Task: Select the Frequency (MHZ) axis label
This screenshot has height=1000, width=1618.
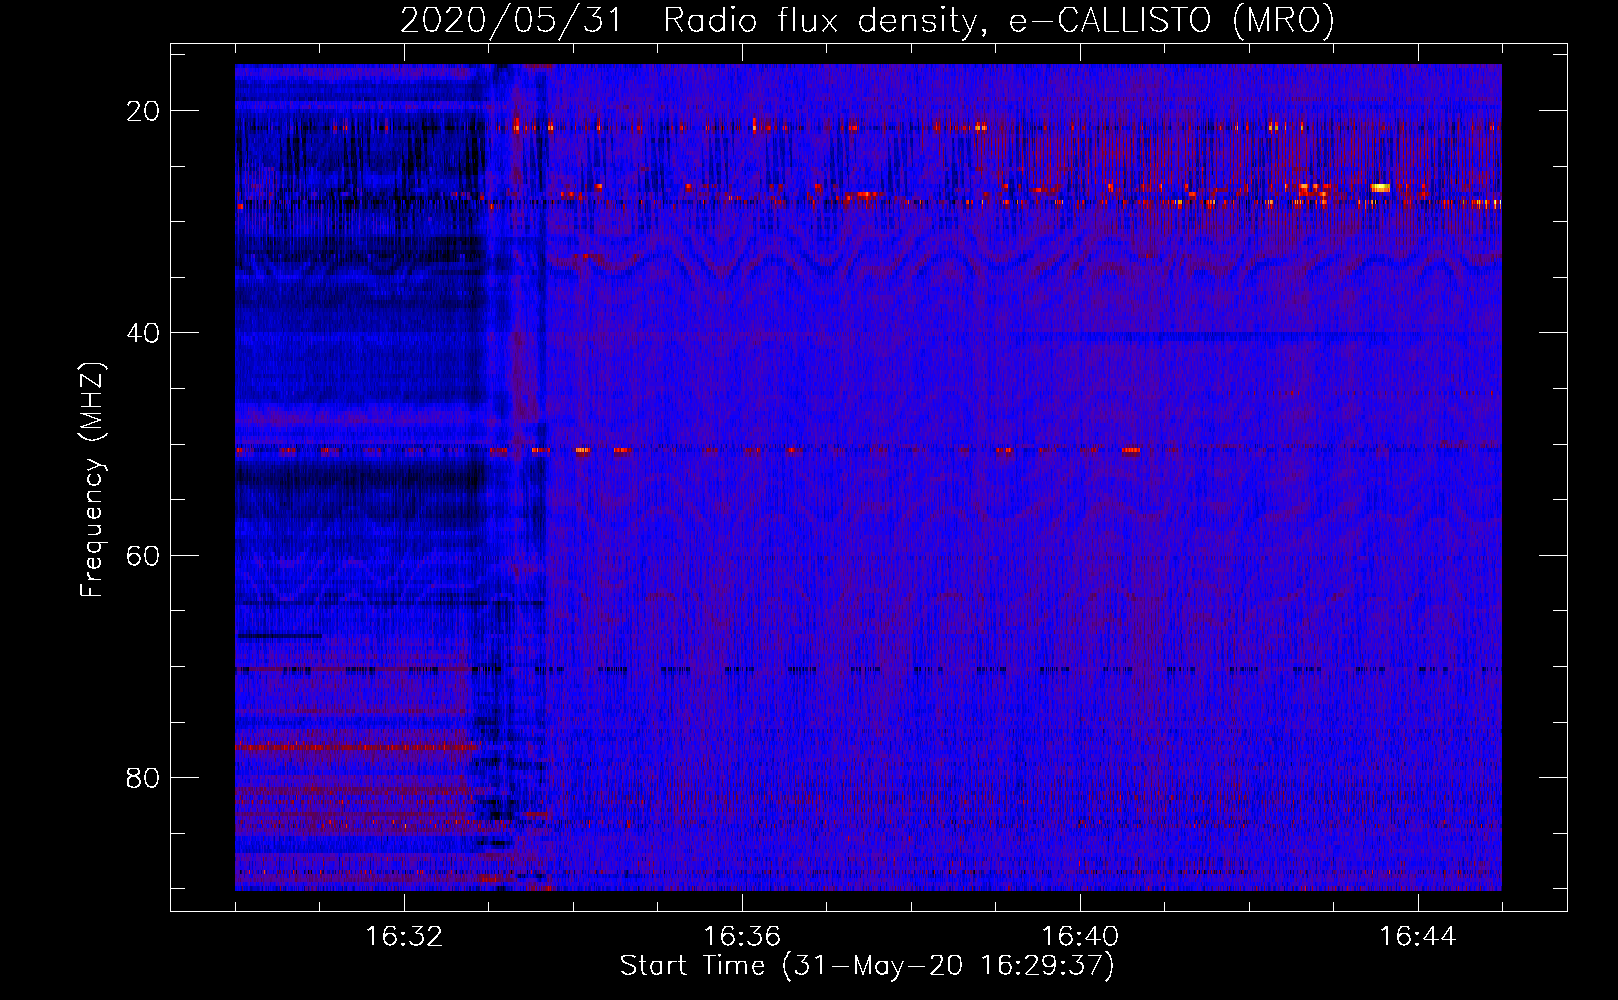Action: tap(91, 480)
